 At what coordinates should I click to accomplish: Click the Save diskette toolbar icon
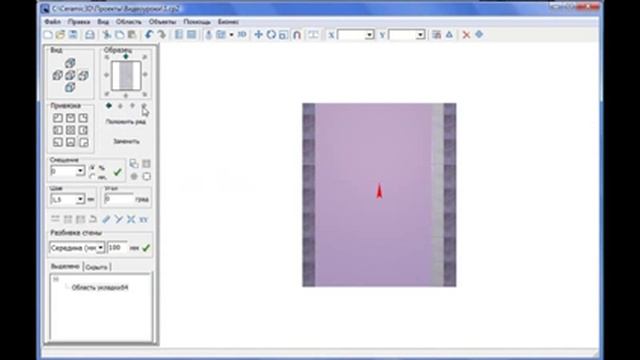(x=73, y=35)
